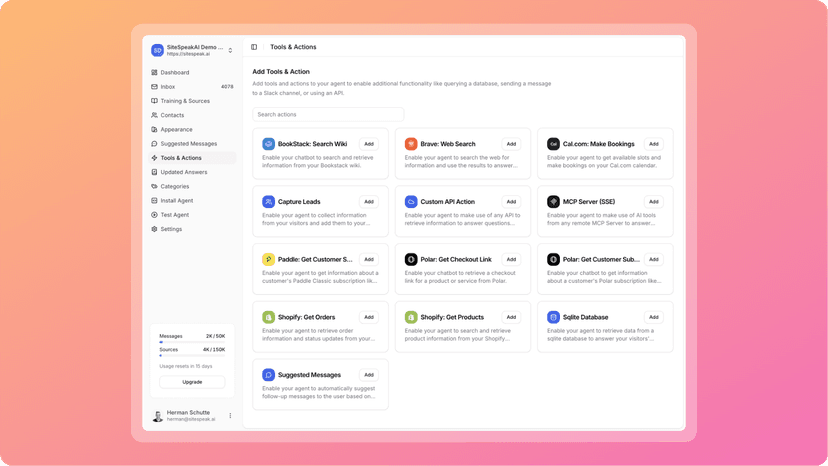This screenshot has height=466, width=828.
Task: Select Training & Sources menu item
Action: pos(192,101)
